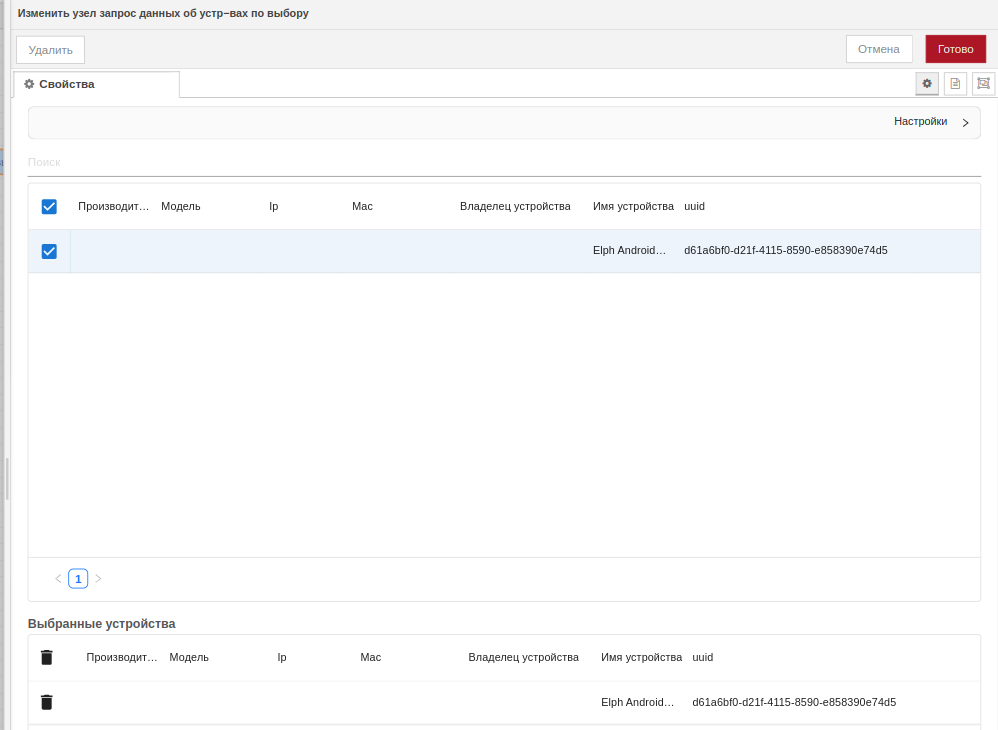Open node description document icon

coord(955,84)
